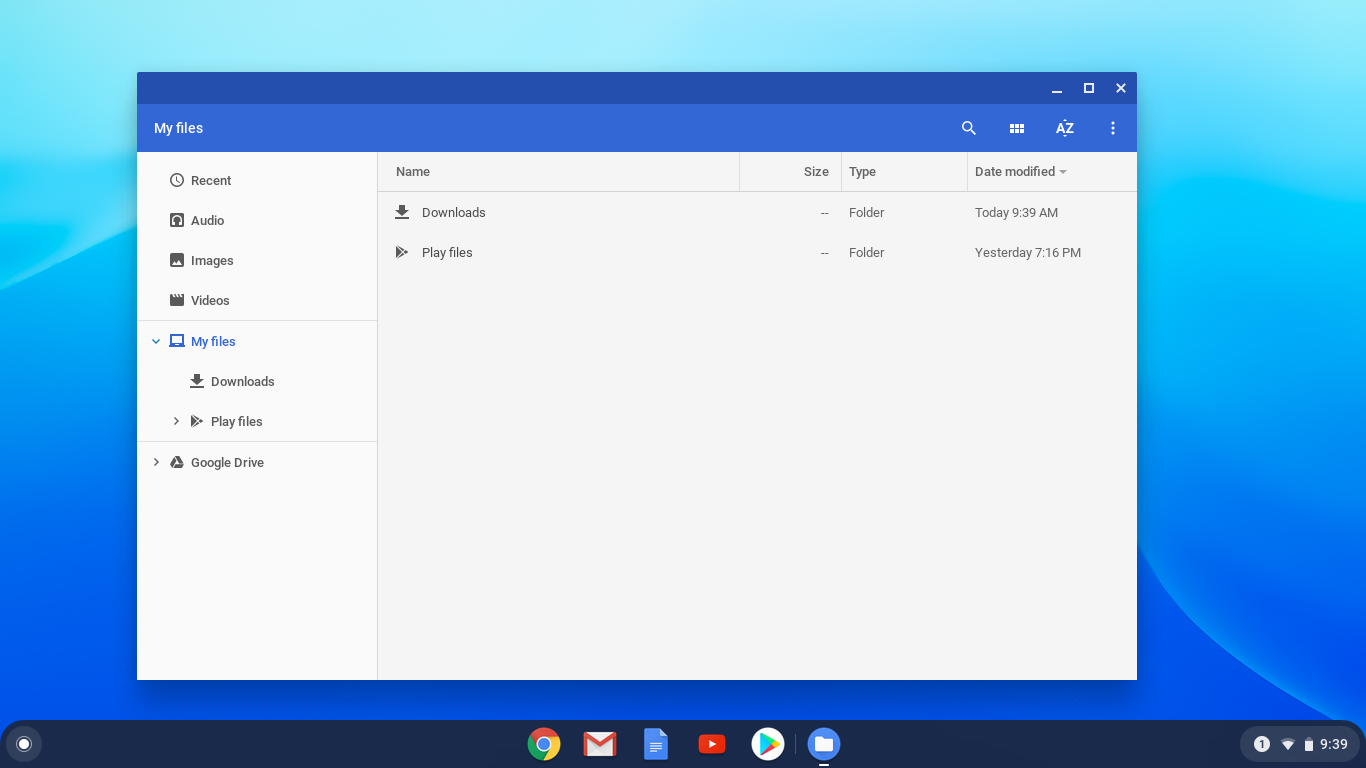Image resolution: width=1366 pixels, height=768 pixels.
Task: Sort by the Name column header
Action: [x=413, y=172]
